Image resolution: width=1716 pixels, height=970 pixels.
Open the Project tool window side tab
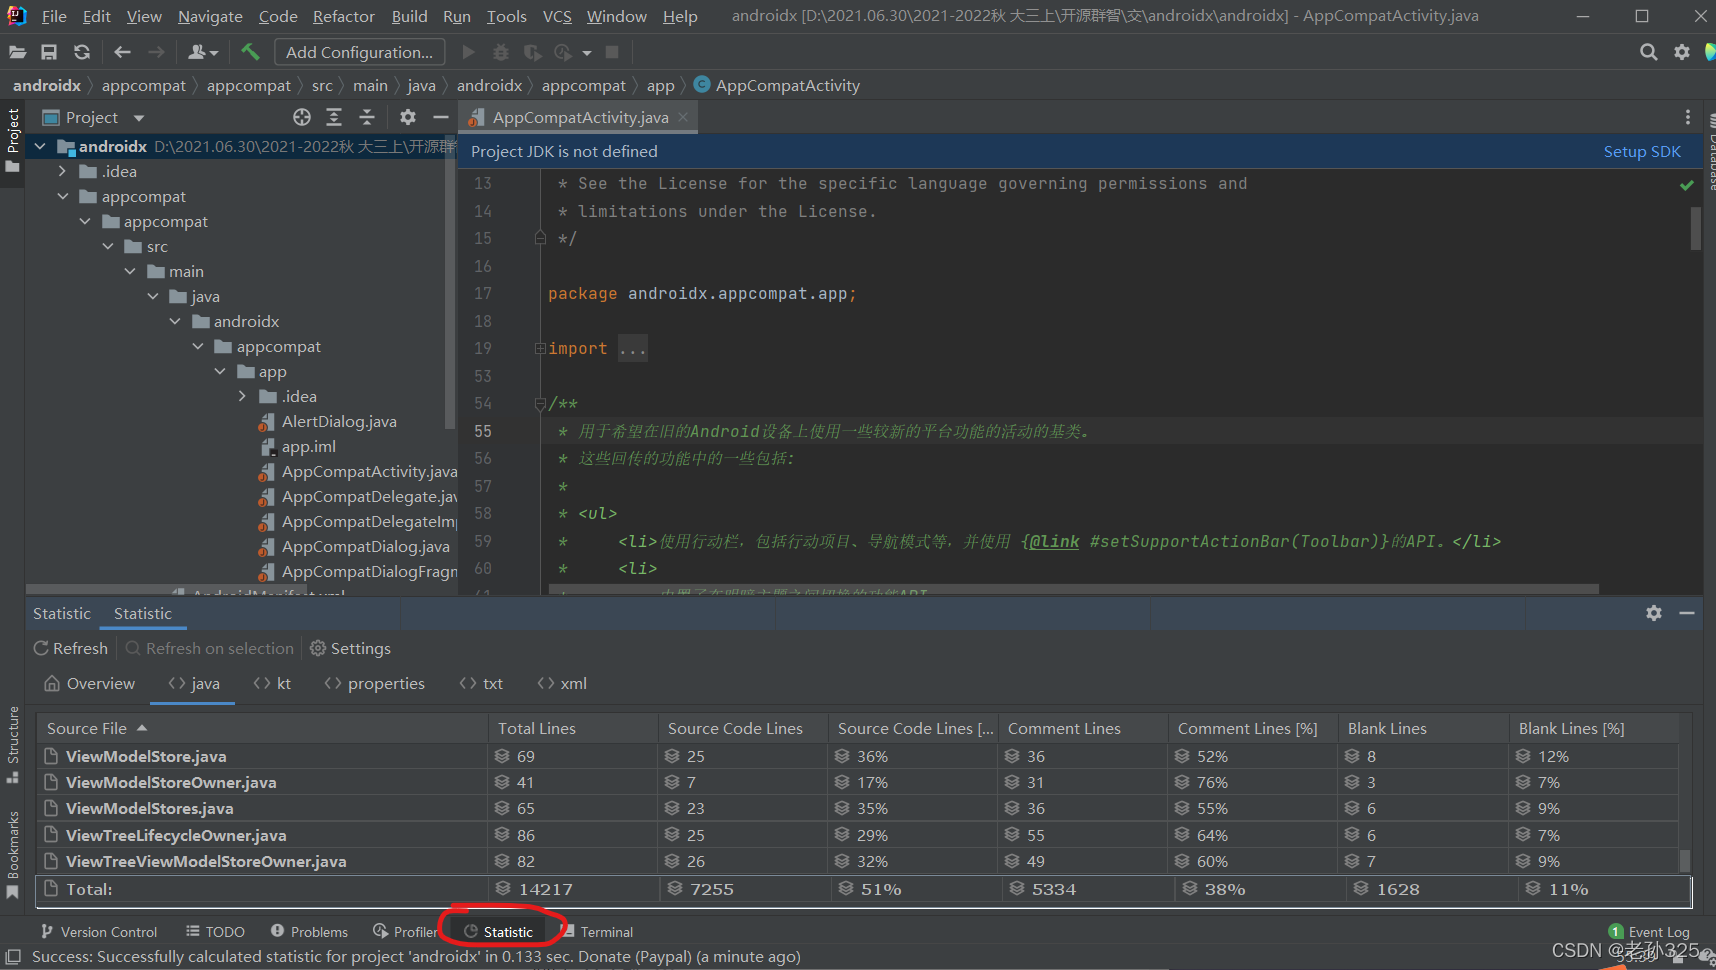13,139
